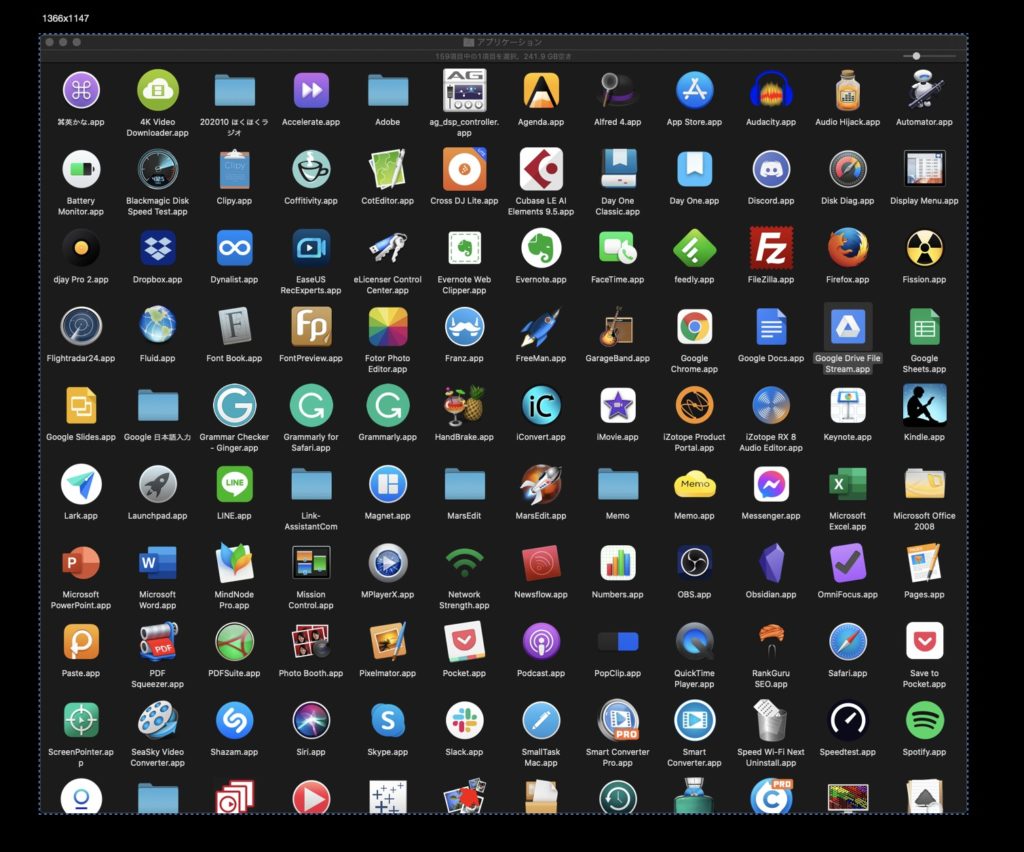Click the Battery Monitor icon
The height and width of the screenshot is (852, 1024).
pyautogui.click(x=81, y=169)
